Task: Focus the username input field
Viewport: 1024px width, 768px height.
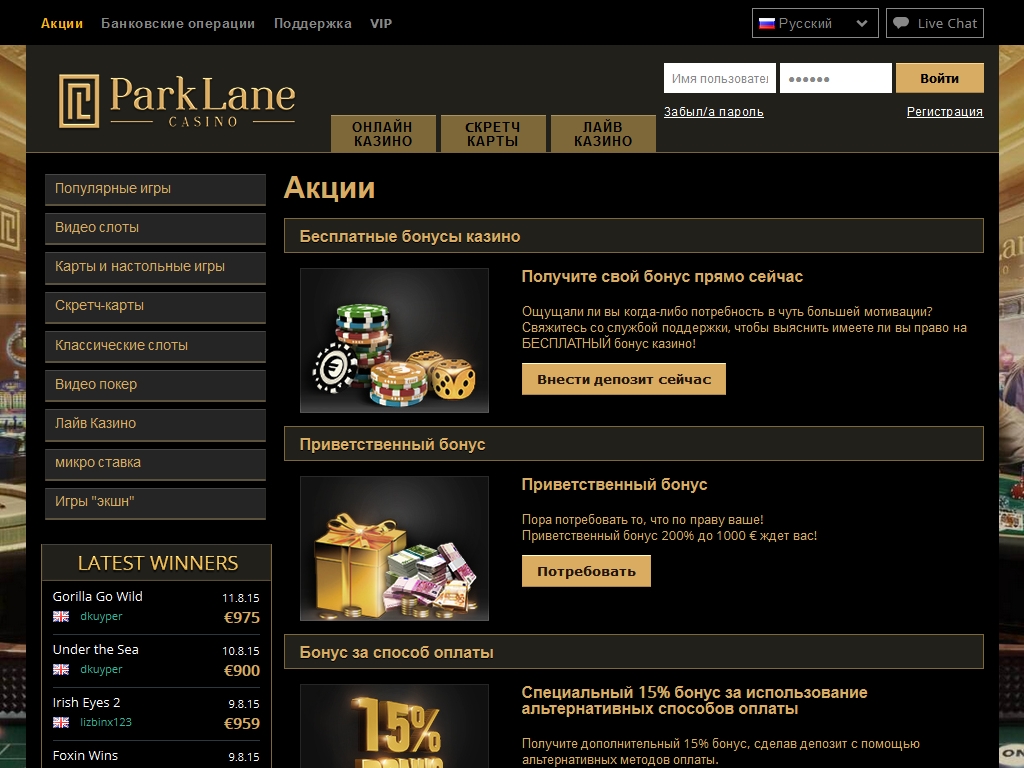Action: click(719, 78)
